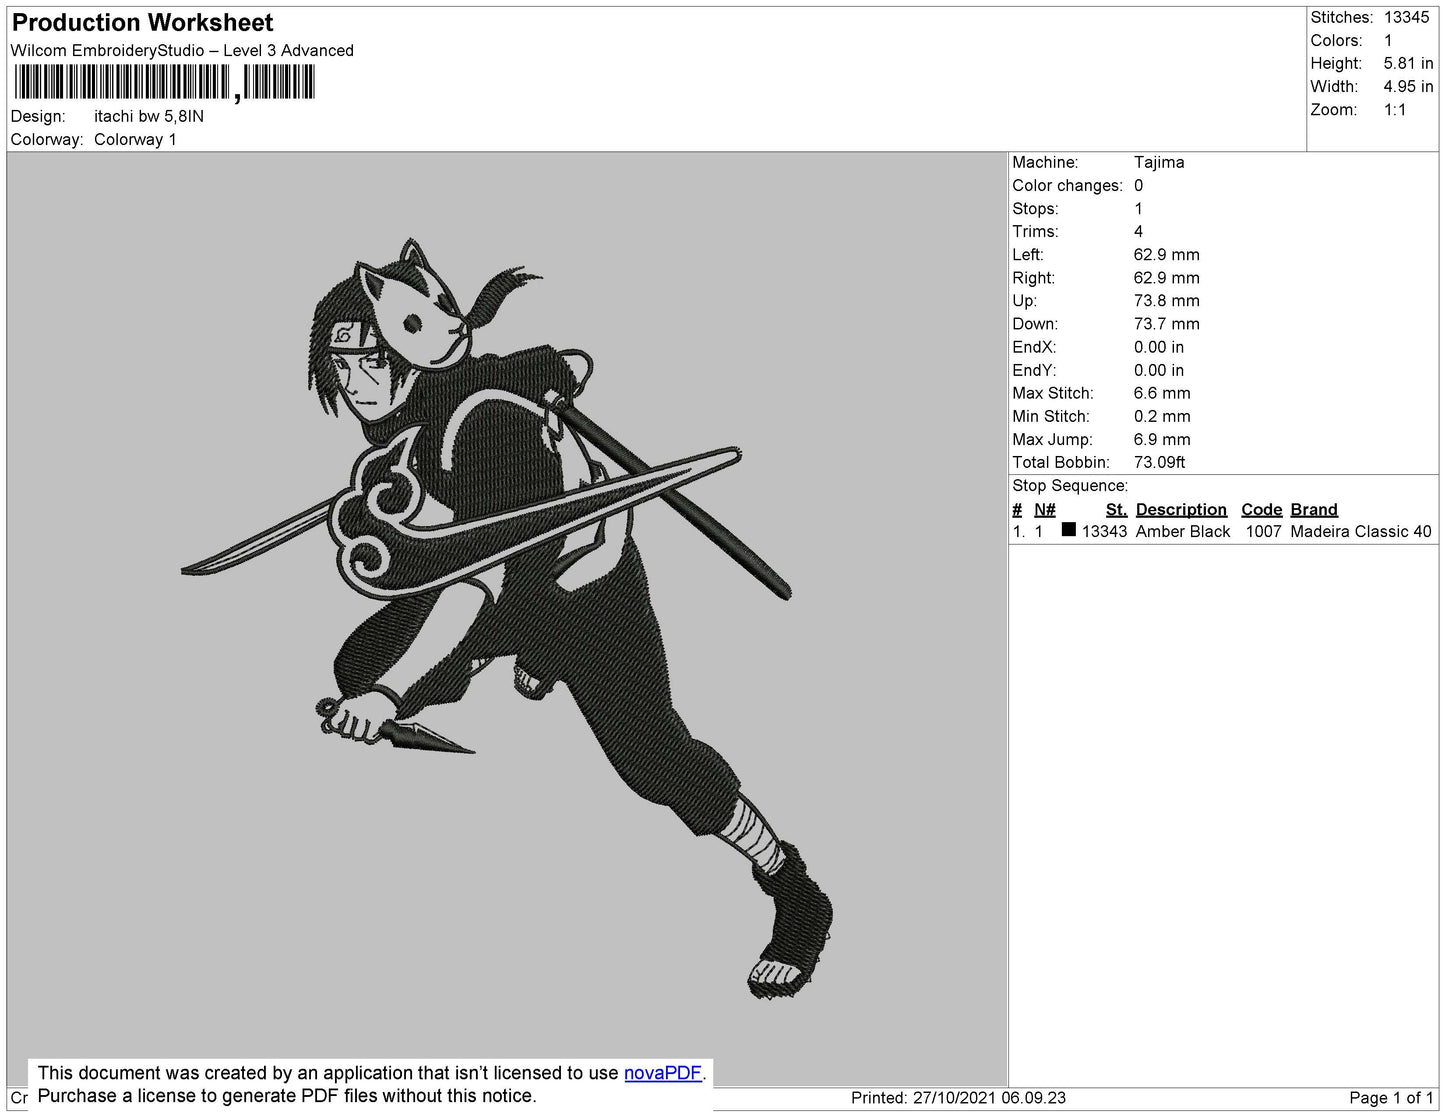Click the EndY value 0.00 in
This screenshot has height=1117, width=1445.
point(1158,370)
